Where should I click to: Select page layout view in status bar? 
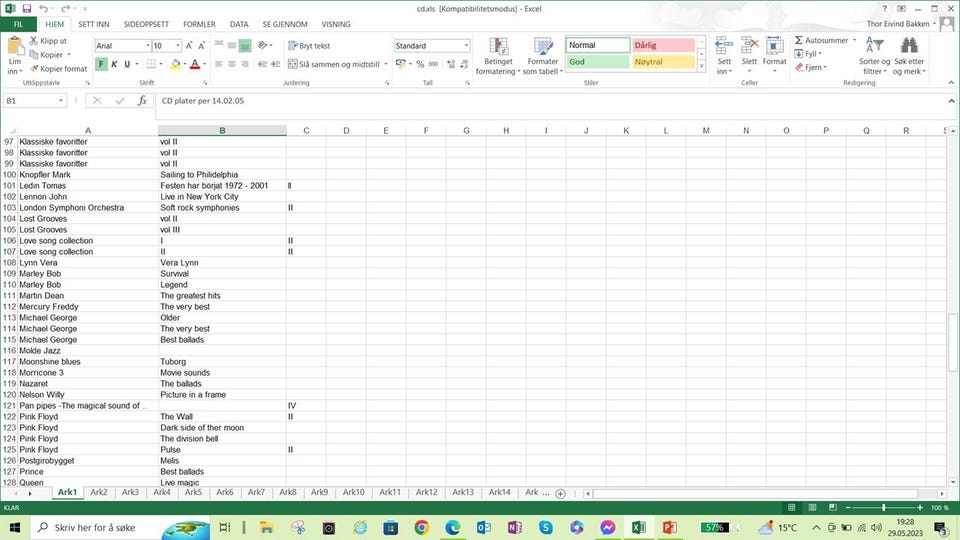pyautogui.click(x=812, y=508)
